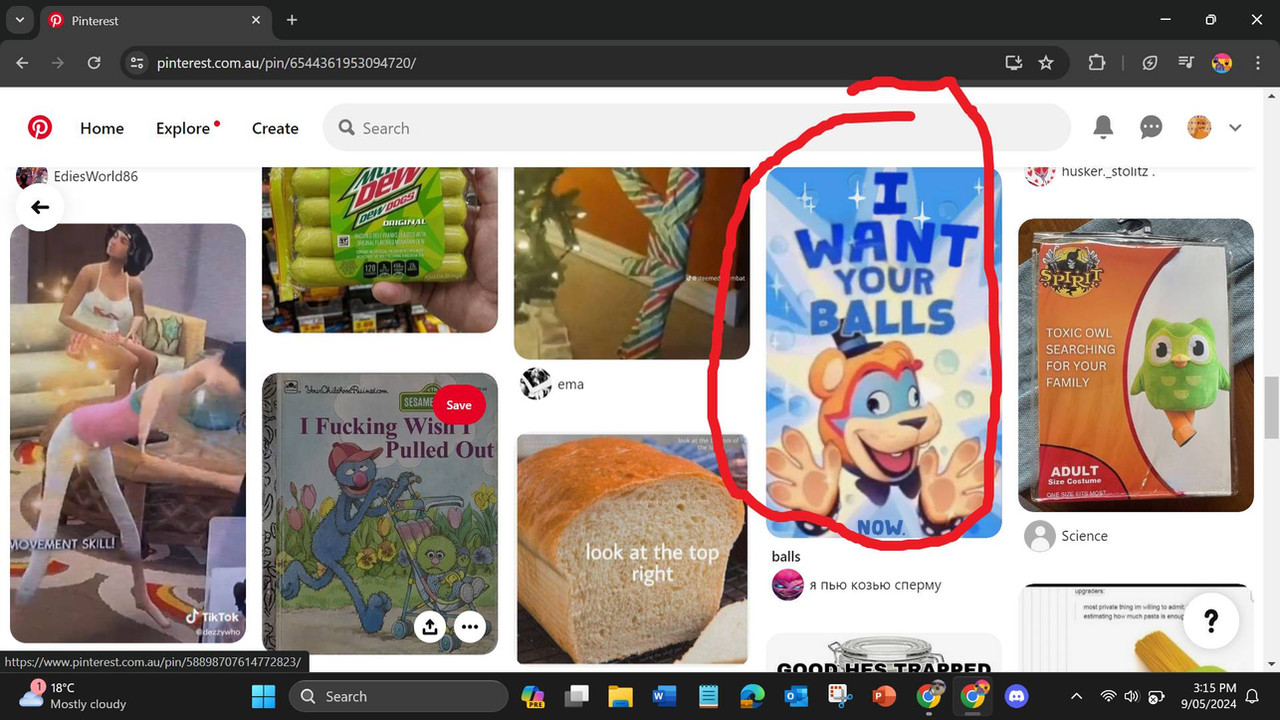Open the Windows Start menu

263,696
